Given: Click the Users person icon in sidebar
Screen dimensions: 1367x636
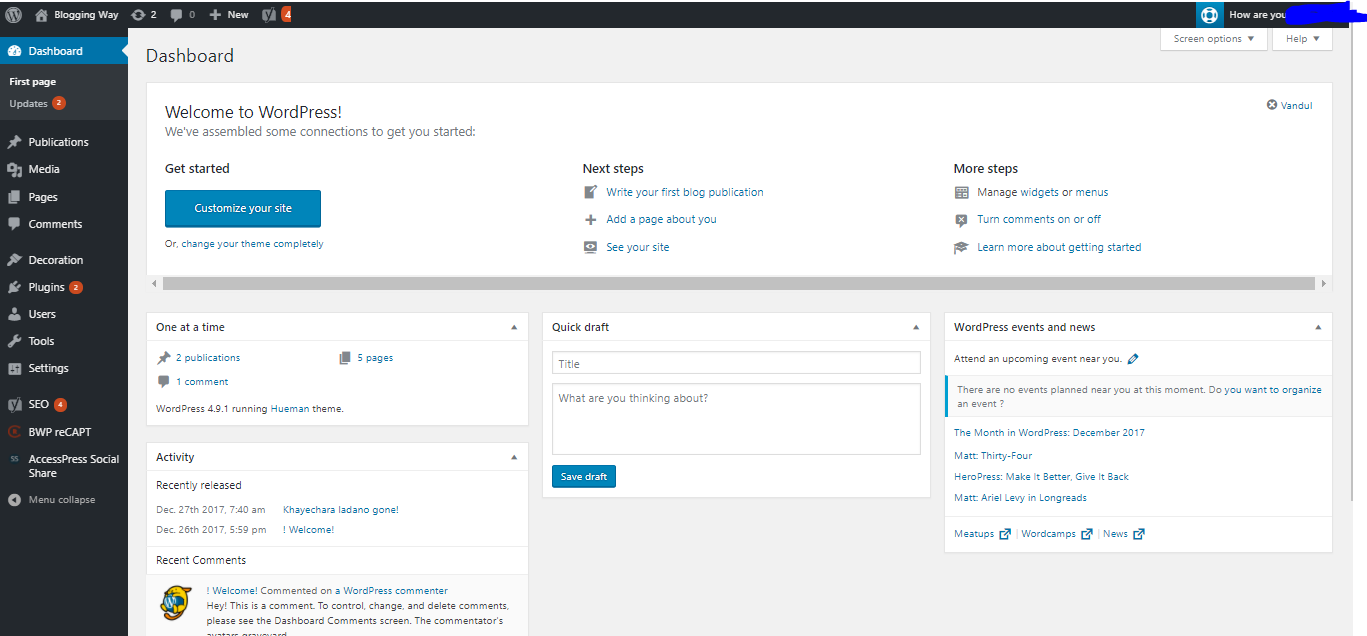Looking at the screenshot, I should click(x=14, y=314).
